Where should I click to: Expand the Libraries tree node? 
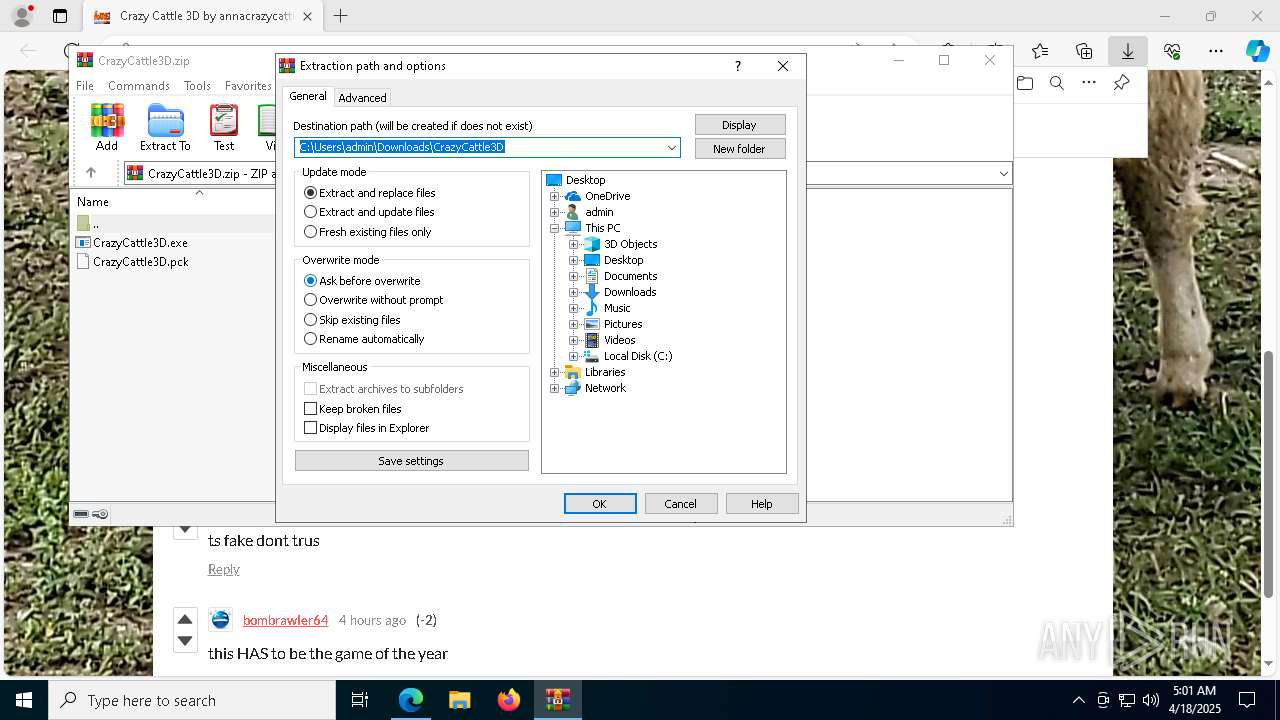tap(555, 372)
